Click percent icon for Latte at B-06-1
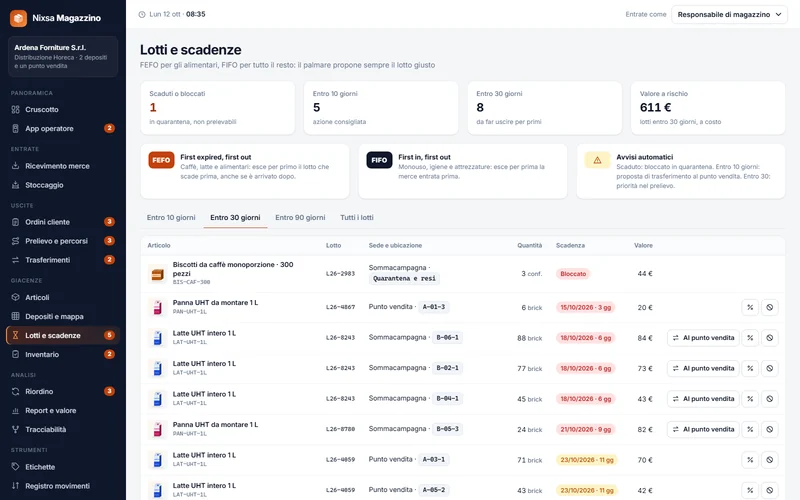Viewport: 800px width, 500px height. 750,338
